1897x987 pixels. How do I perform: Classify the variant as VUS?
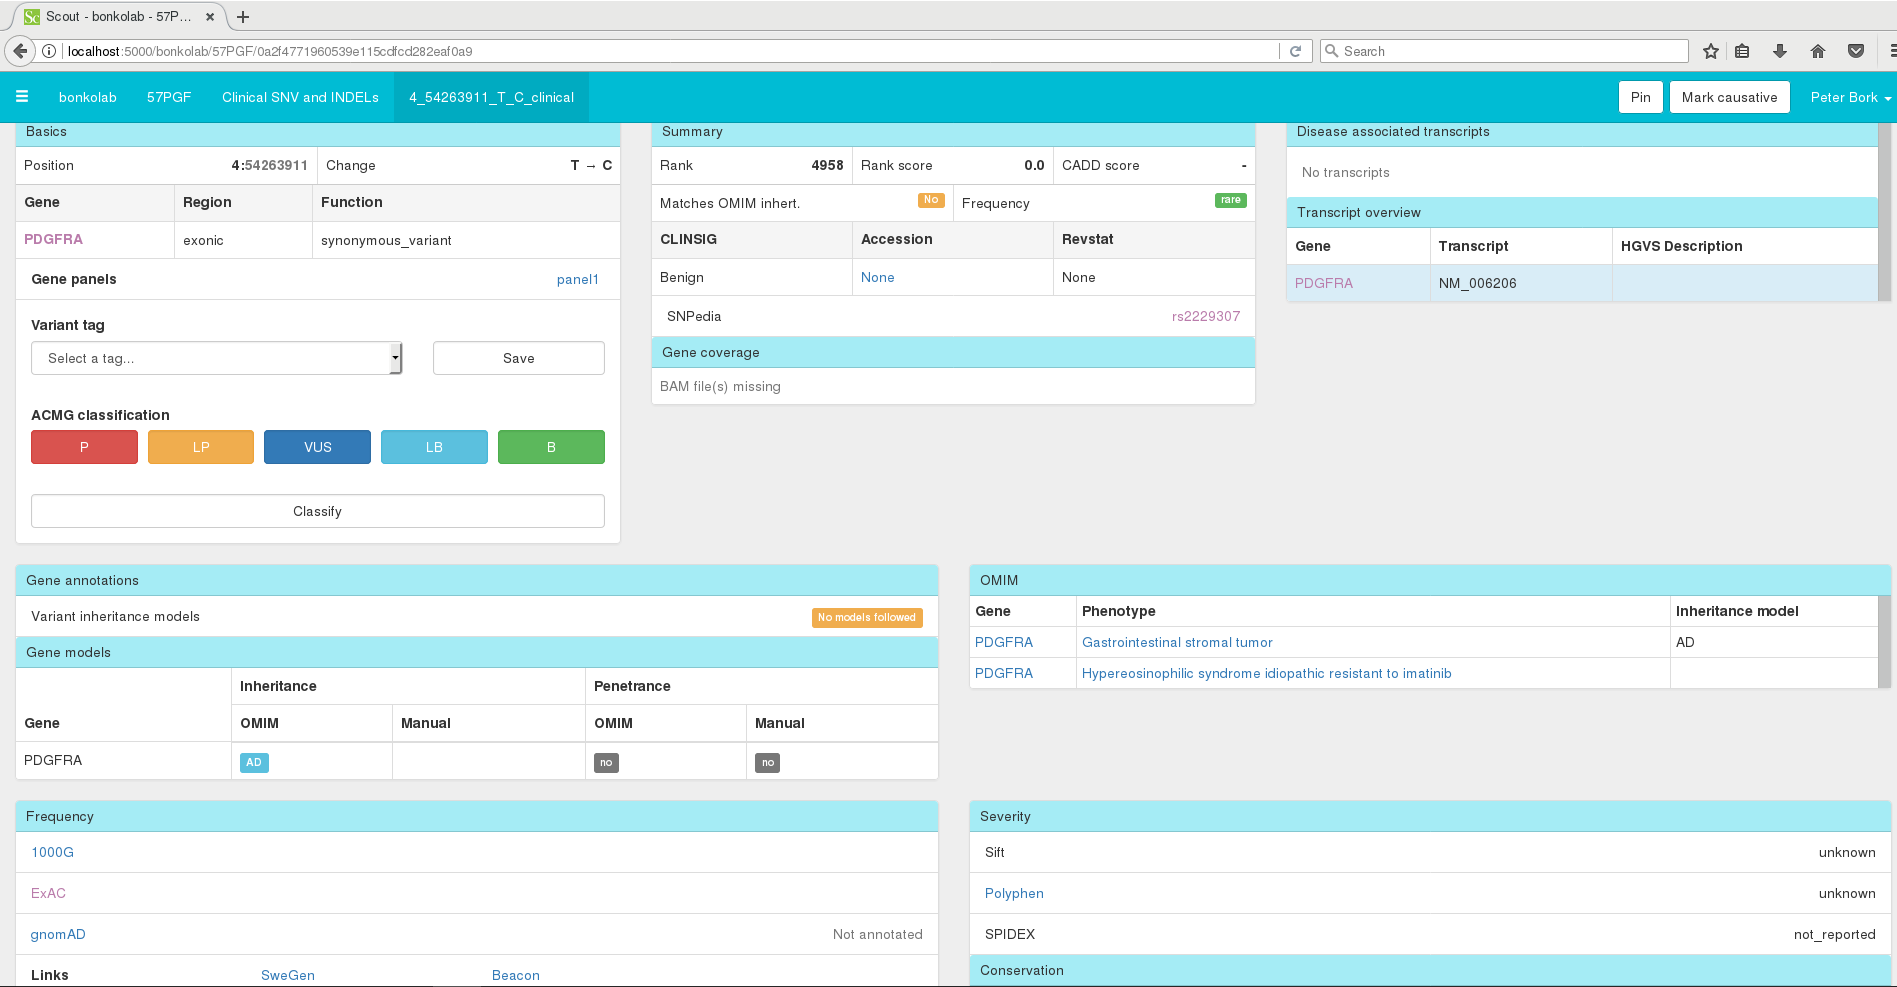[317, 447]
